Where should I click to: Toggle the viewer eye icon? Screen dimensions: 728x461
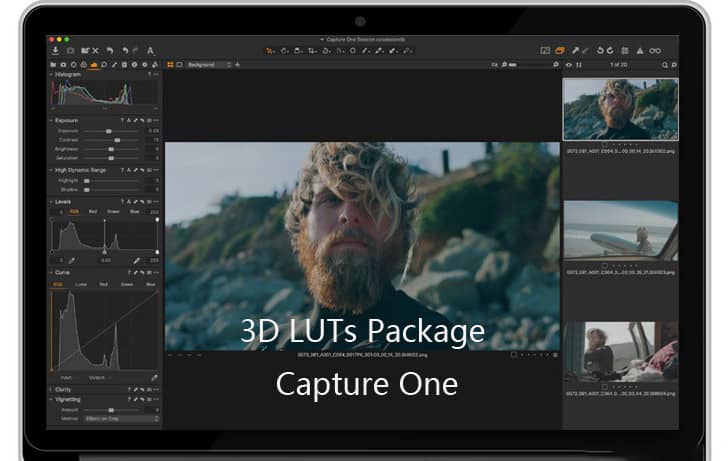[x=569, y=65]
